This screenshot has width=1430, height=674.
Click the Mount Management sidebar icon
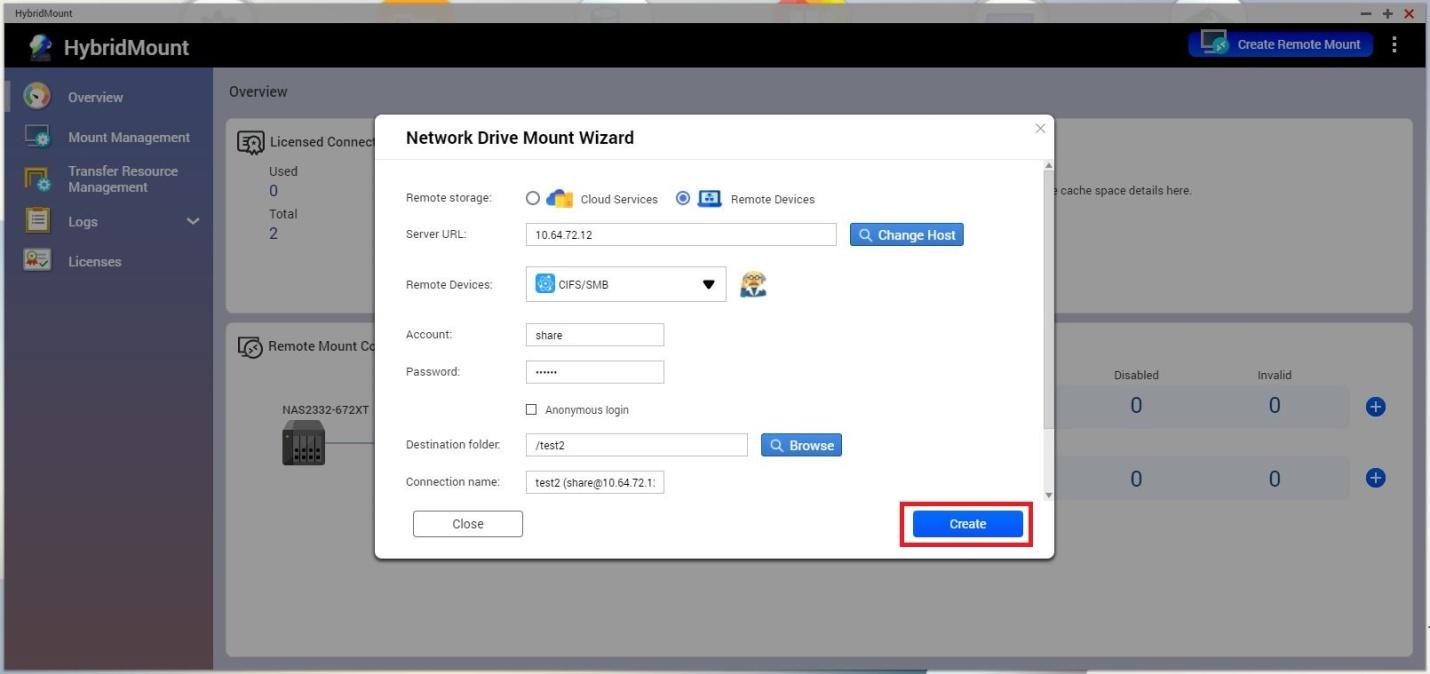(x=37, y=137)
